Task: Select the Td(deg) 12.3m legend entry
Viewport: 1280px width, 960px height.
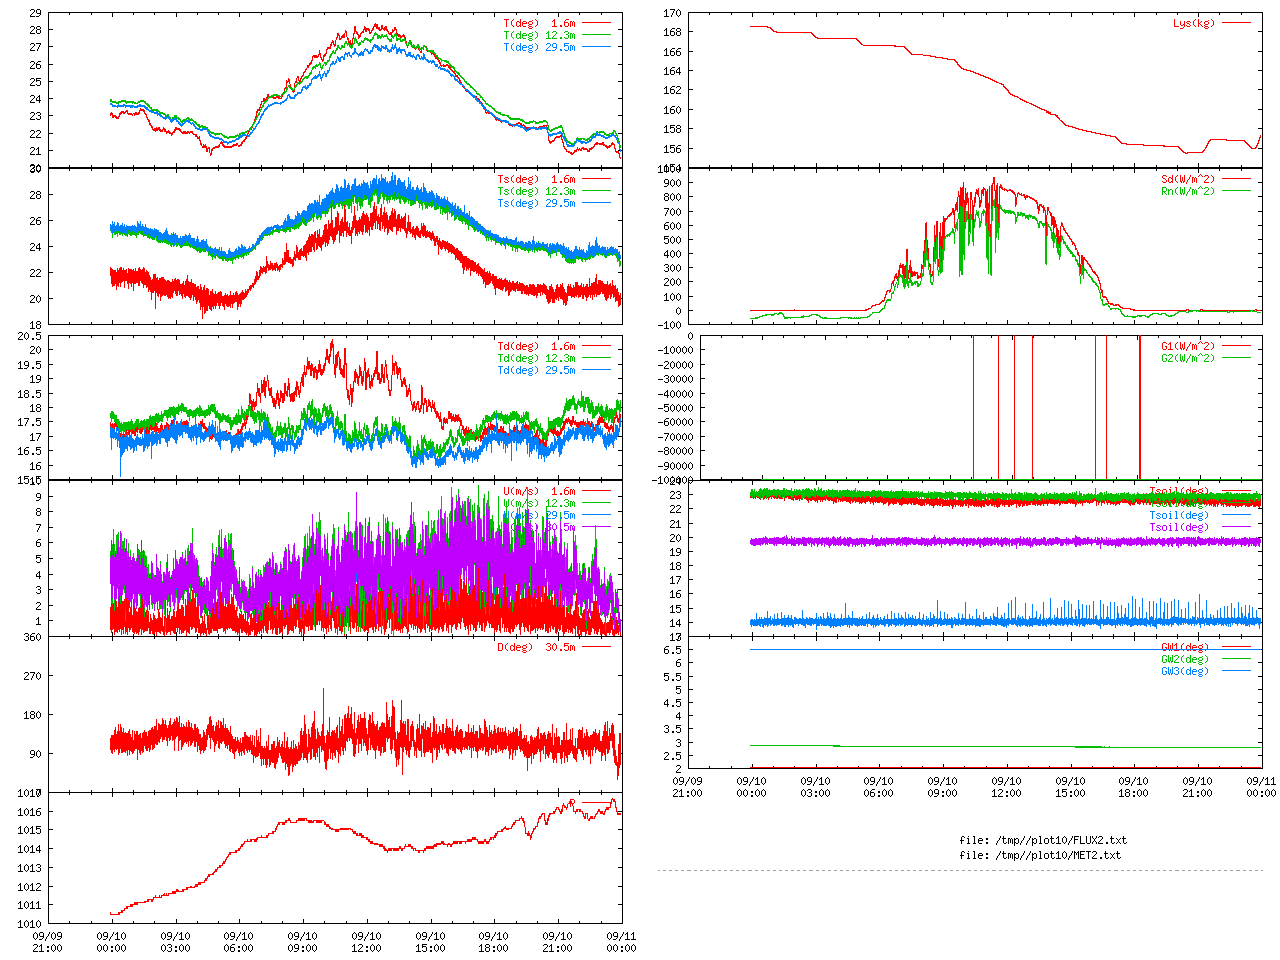Action: pos(536,358)
